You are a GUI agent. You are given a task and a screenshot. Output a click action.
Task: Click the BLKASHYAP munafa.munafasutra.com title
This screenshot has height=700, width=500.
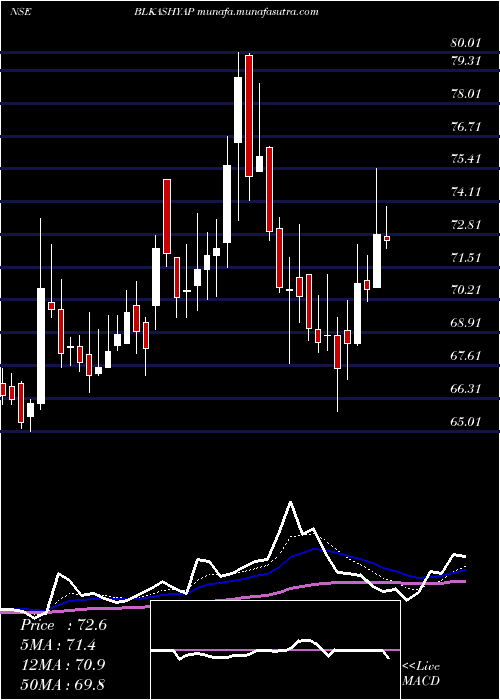pos(226,12)
